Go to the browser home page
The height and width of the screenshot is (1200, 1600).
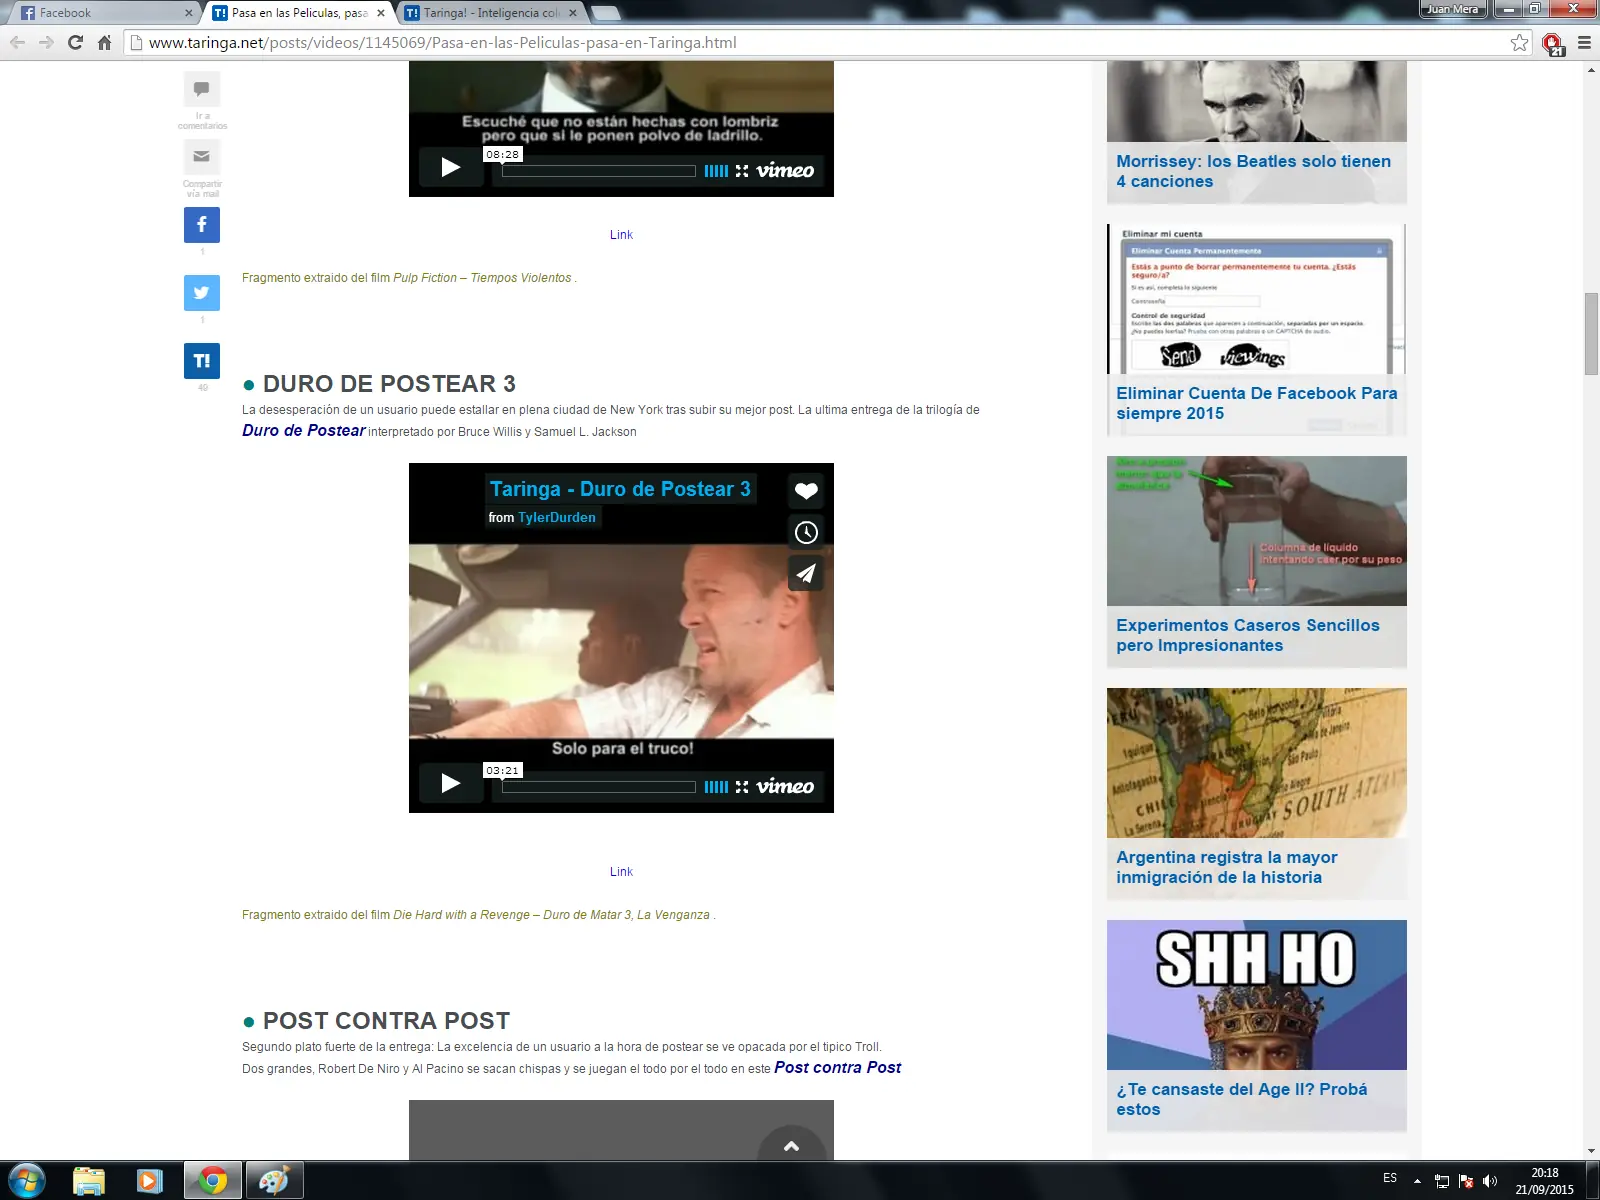coord(104,43)
